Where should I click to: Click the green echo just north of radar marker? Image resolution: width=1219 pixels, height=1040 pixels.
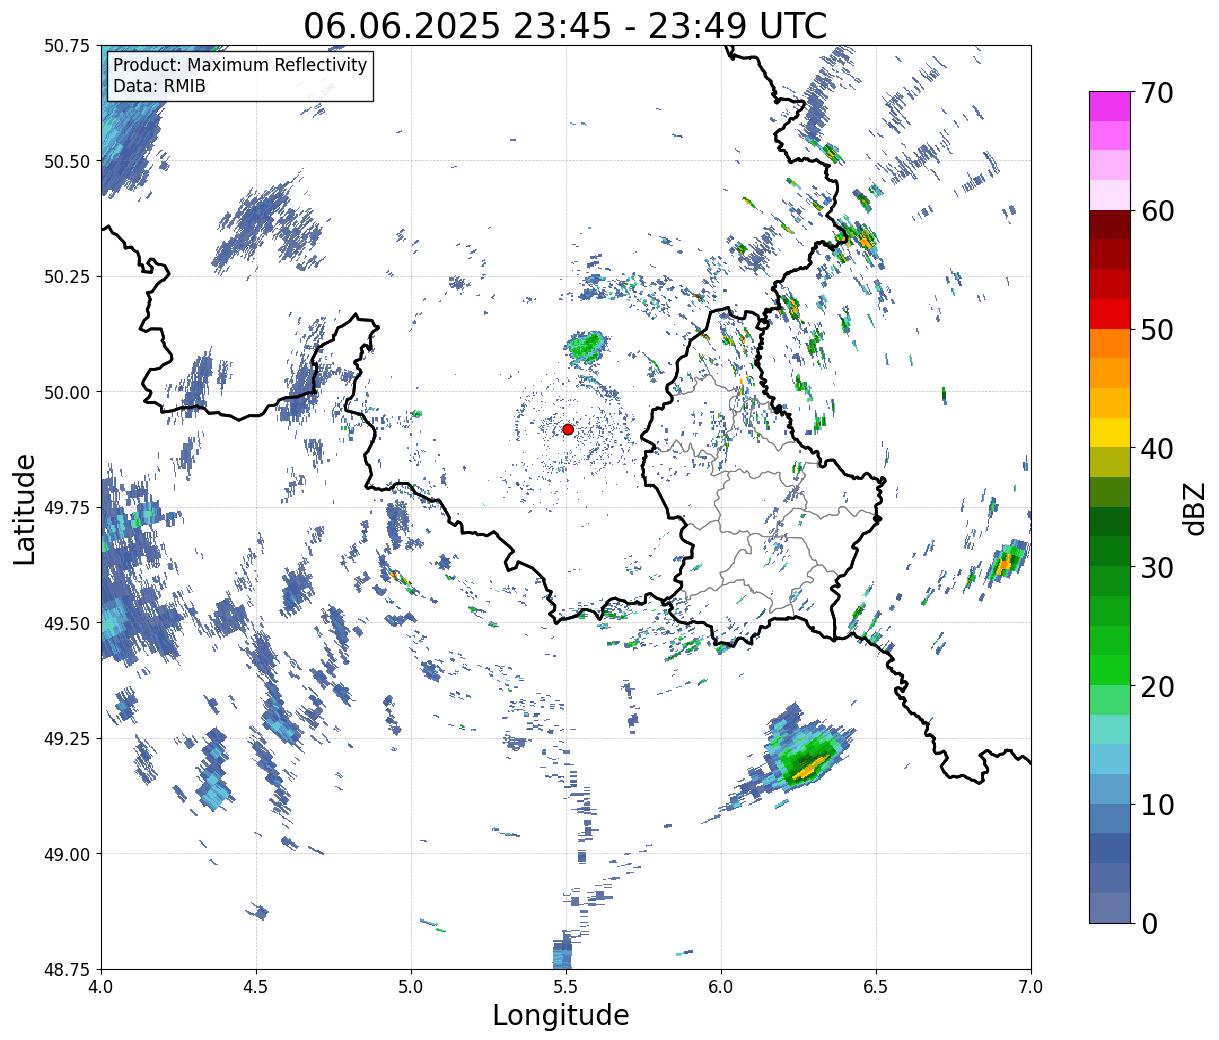tap(585, 347)
